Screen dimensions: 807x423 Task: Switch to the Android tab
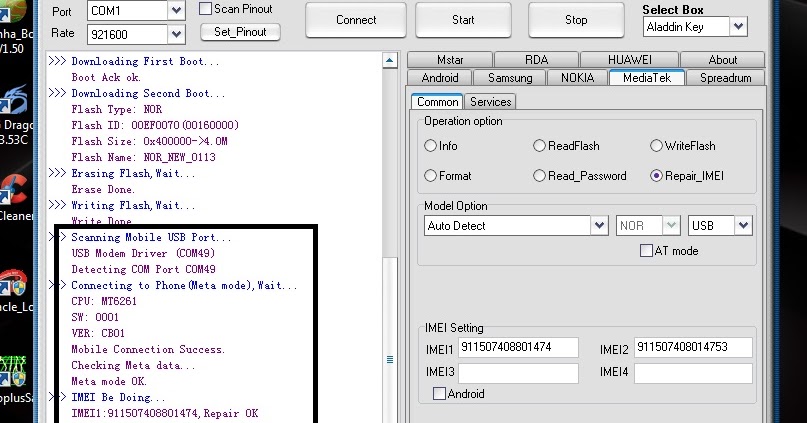point(440,78)
